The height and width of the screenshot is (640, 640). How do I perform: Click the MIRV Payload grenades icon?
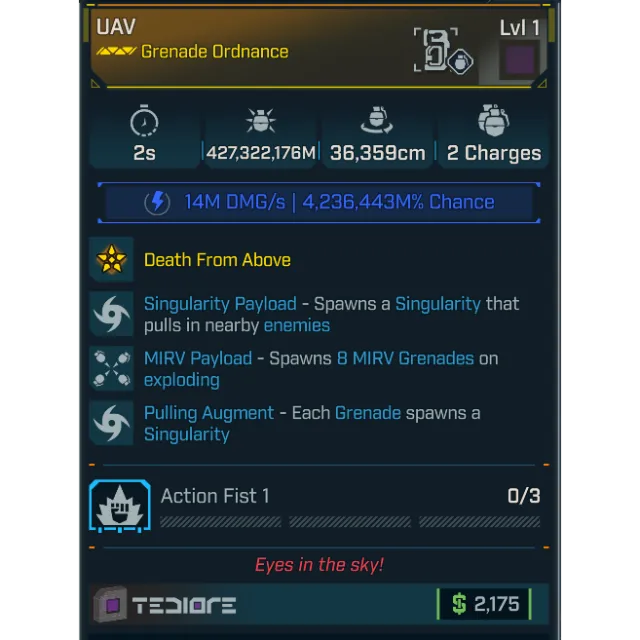coord(111,368)
